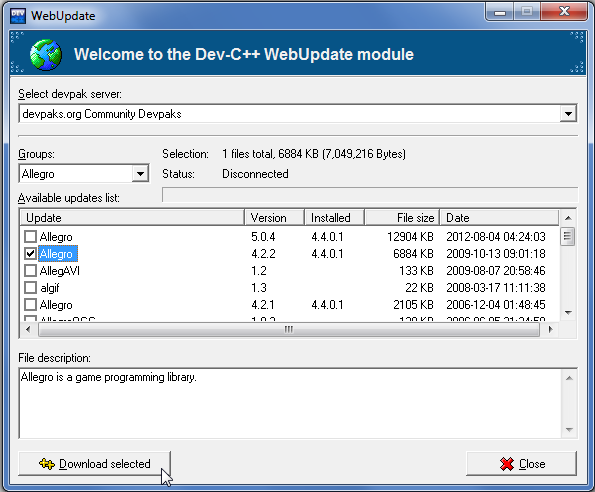Sort by the Installed column header
This screenshot has height=492, width=595.
pos(334,218)
